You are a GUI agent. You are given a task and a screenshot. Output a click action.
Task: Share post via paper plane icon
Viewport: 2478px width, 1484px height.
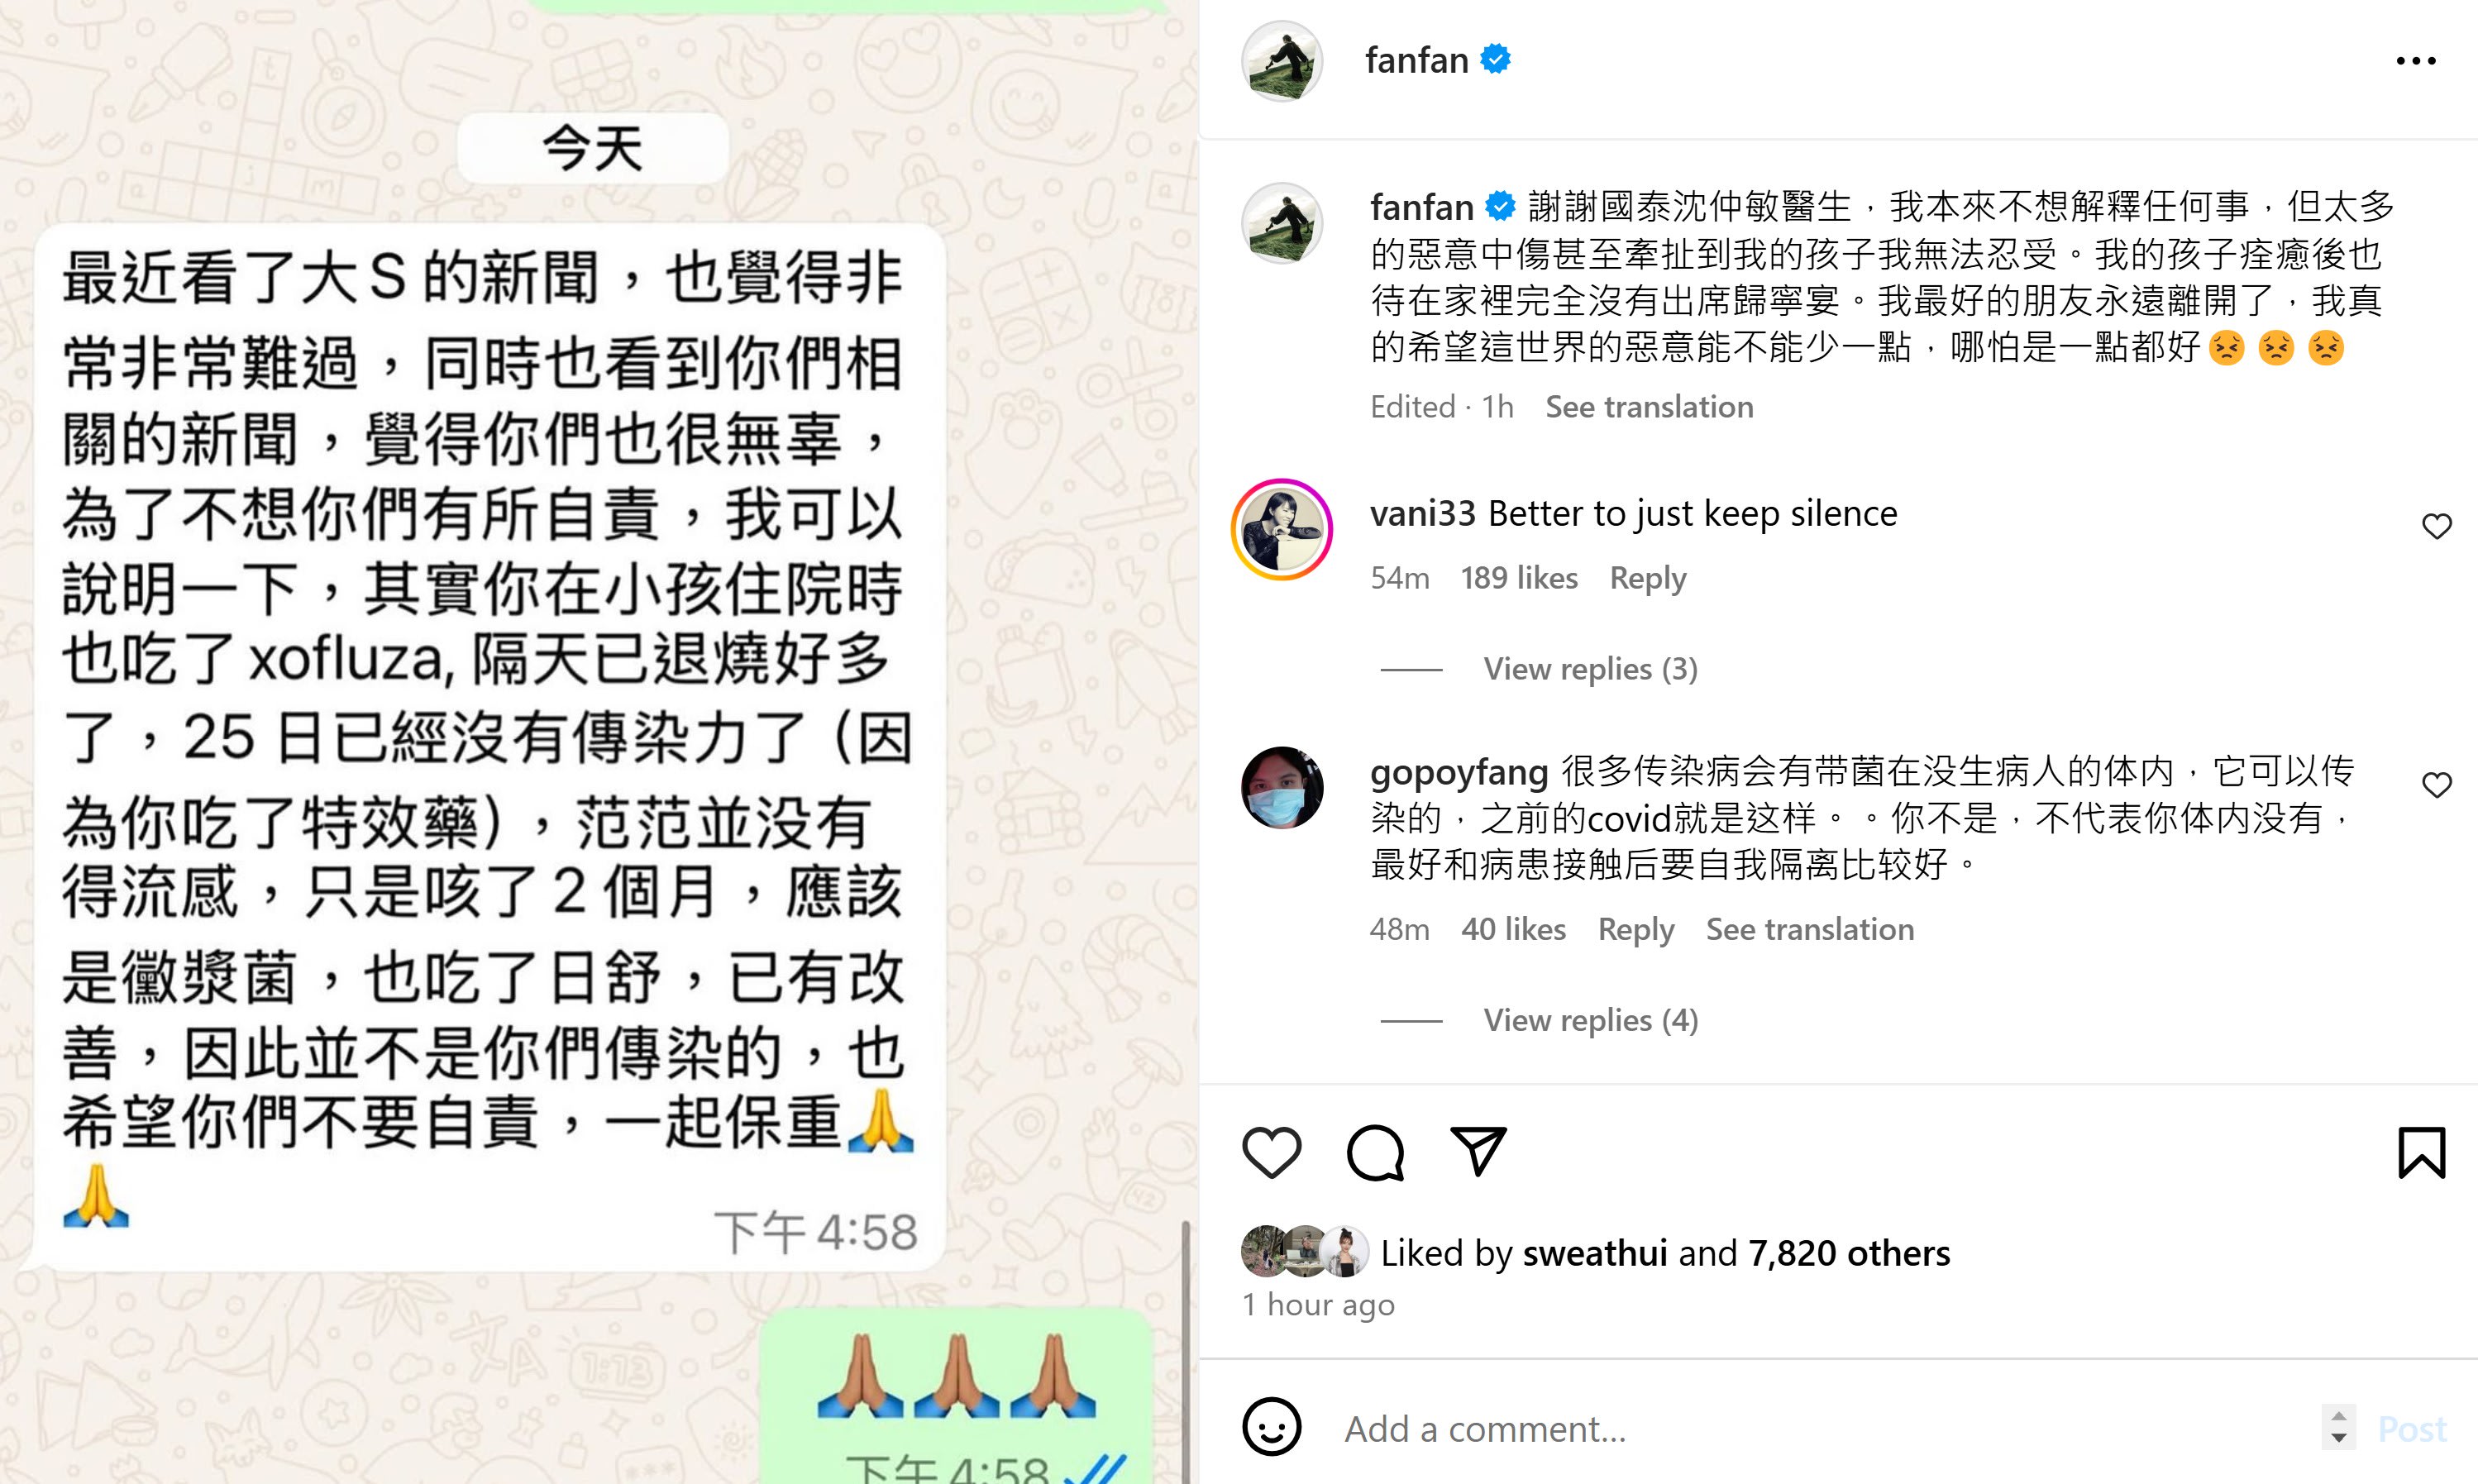click(1478, 1151)
